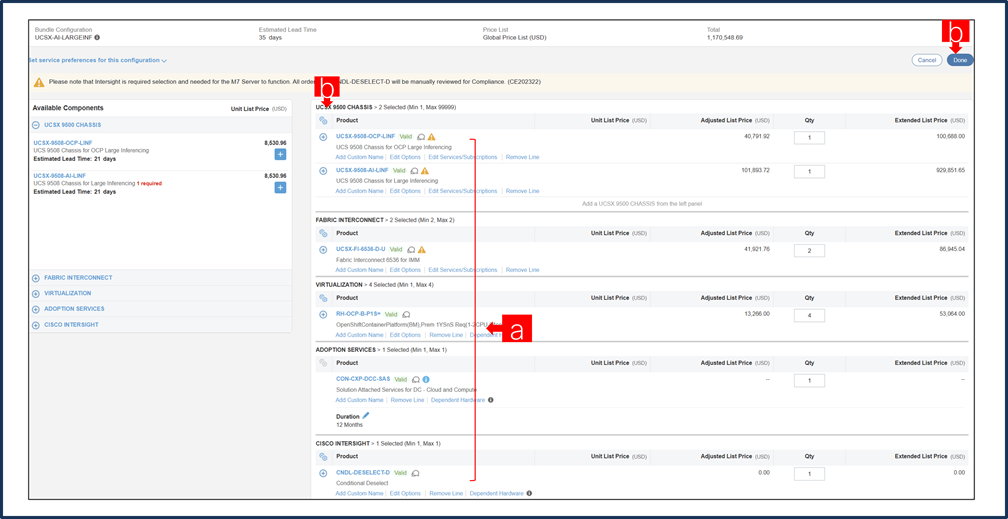The width and height of the screenshot is (1008, 519).
Task: Click the Qty field for UCSX-FI-6536-D-U
Action: coord(809,251)
